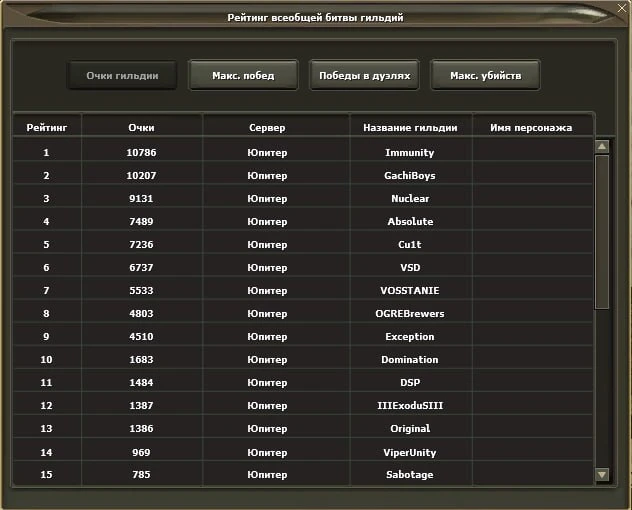Select the Domination guild name
The image size is (632, 510).
[410, 360]
